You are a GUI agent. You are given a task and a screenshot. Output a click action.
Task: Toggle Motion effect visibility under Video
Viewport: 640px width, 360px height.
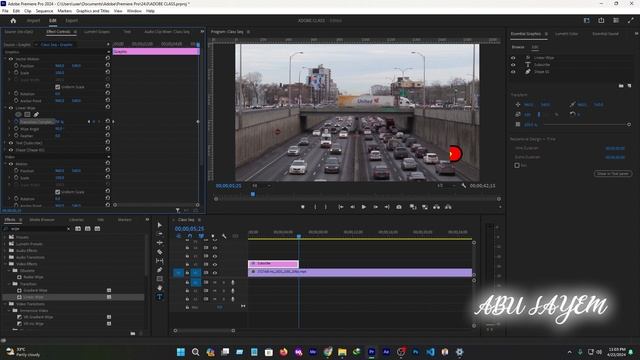(11, 164)
